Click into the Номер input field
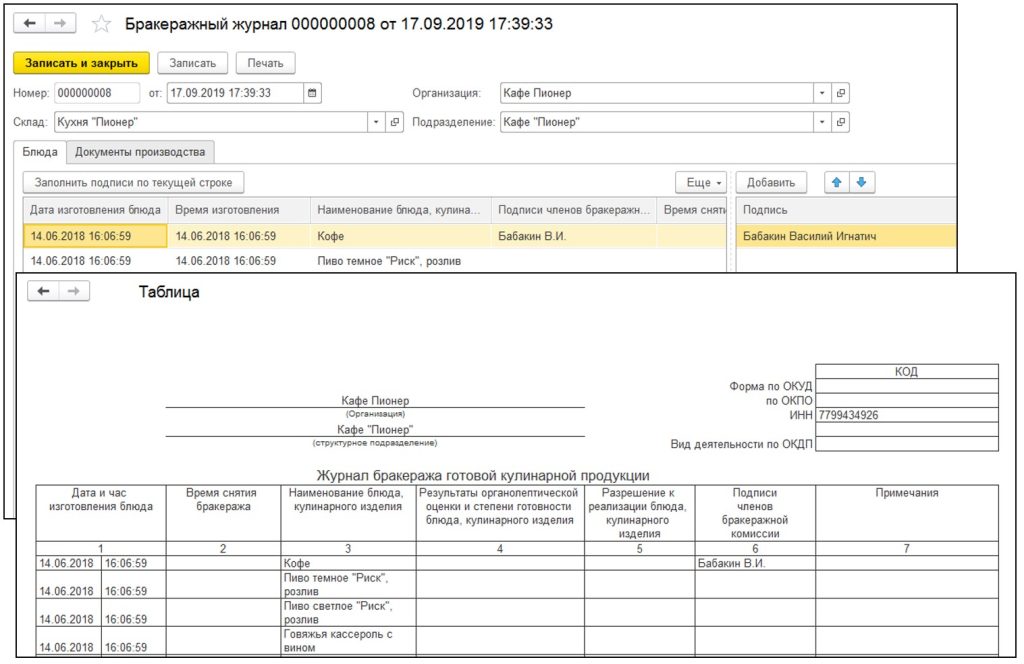Screen dimensions: 1024x664 point(96,93)
